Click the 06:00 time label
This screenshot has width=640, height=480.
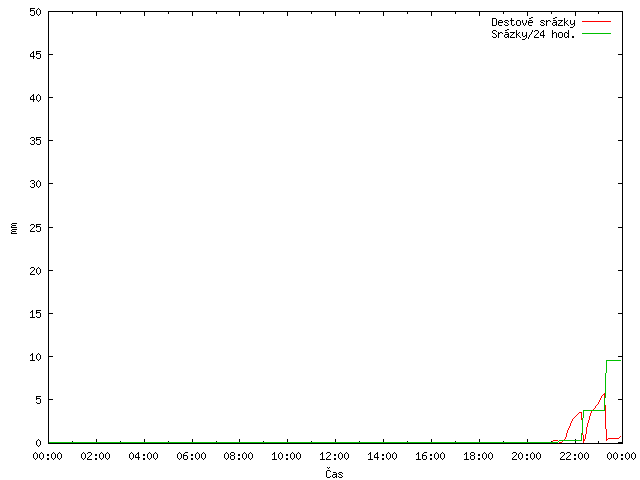click(x=191, y=456)
